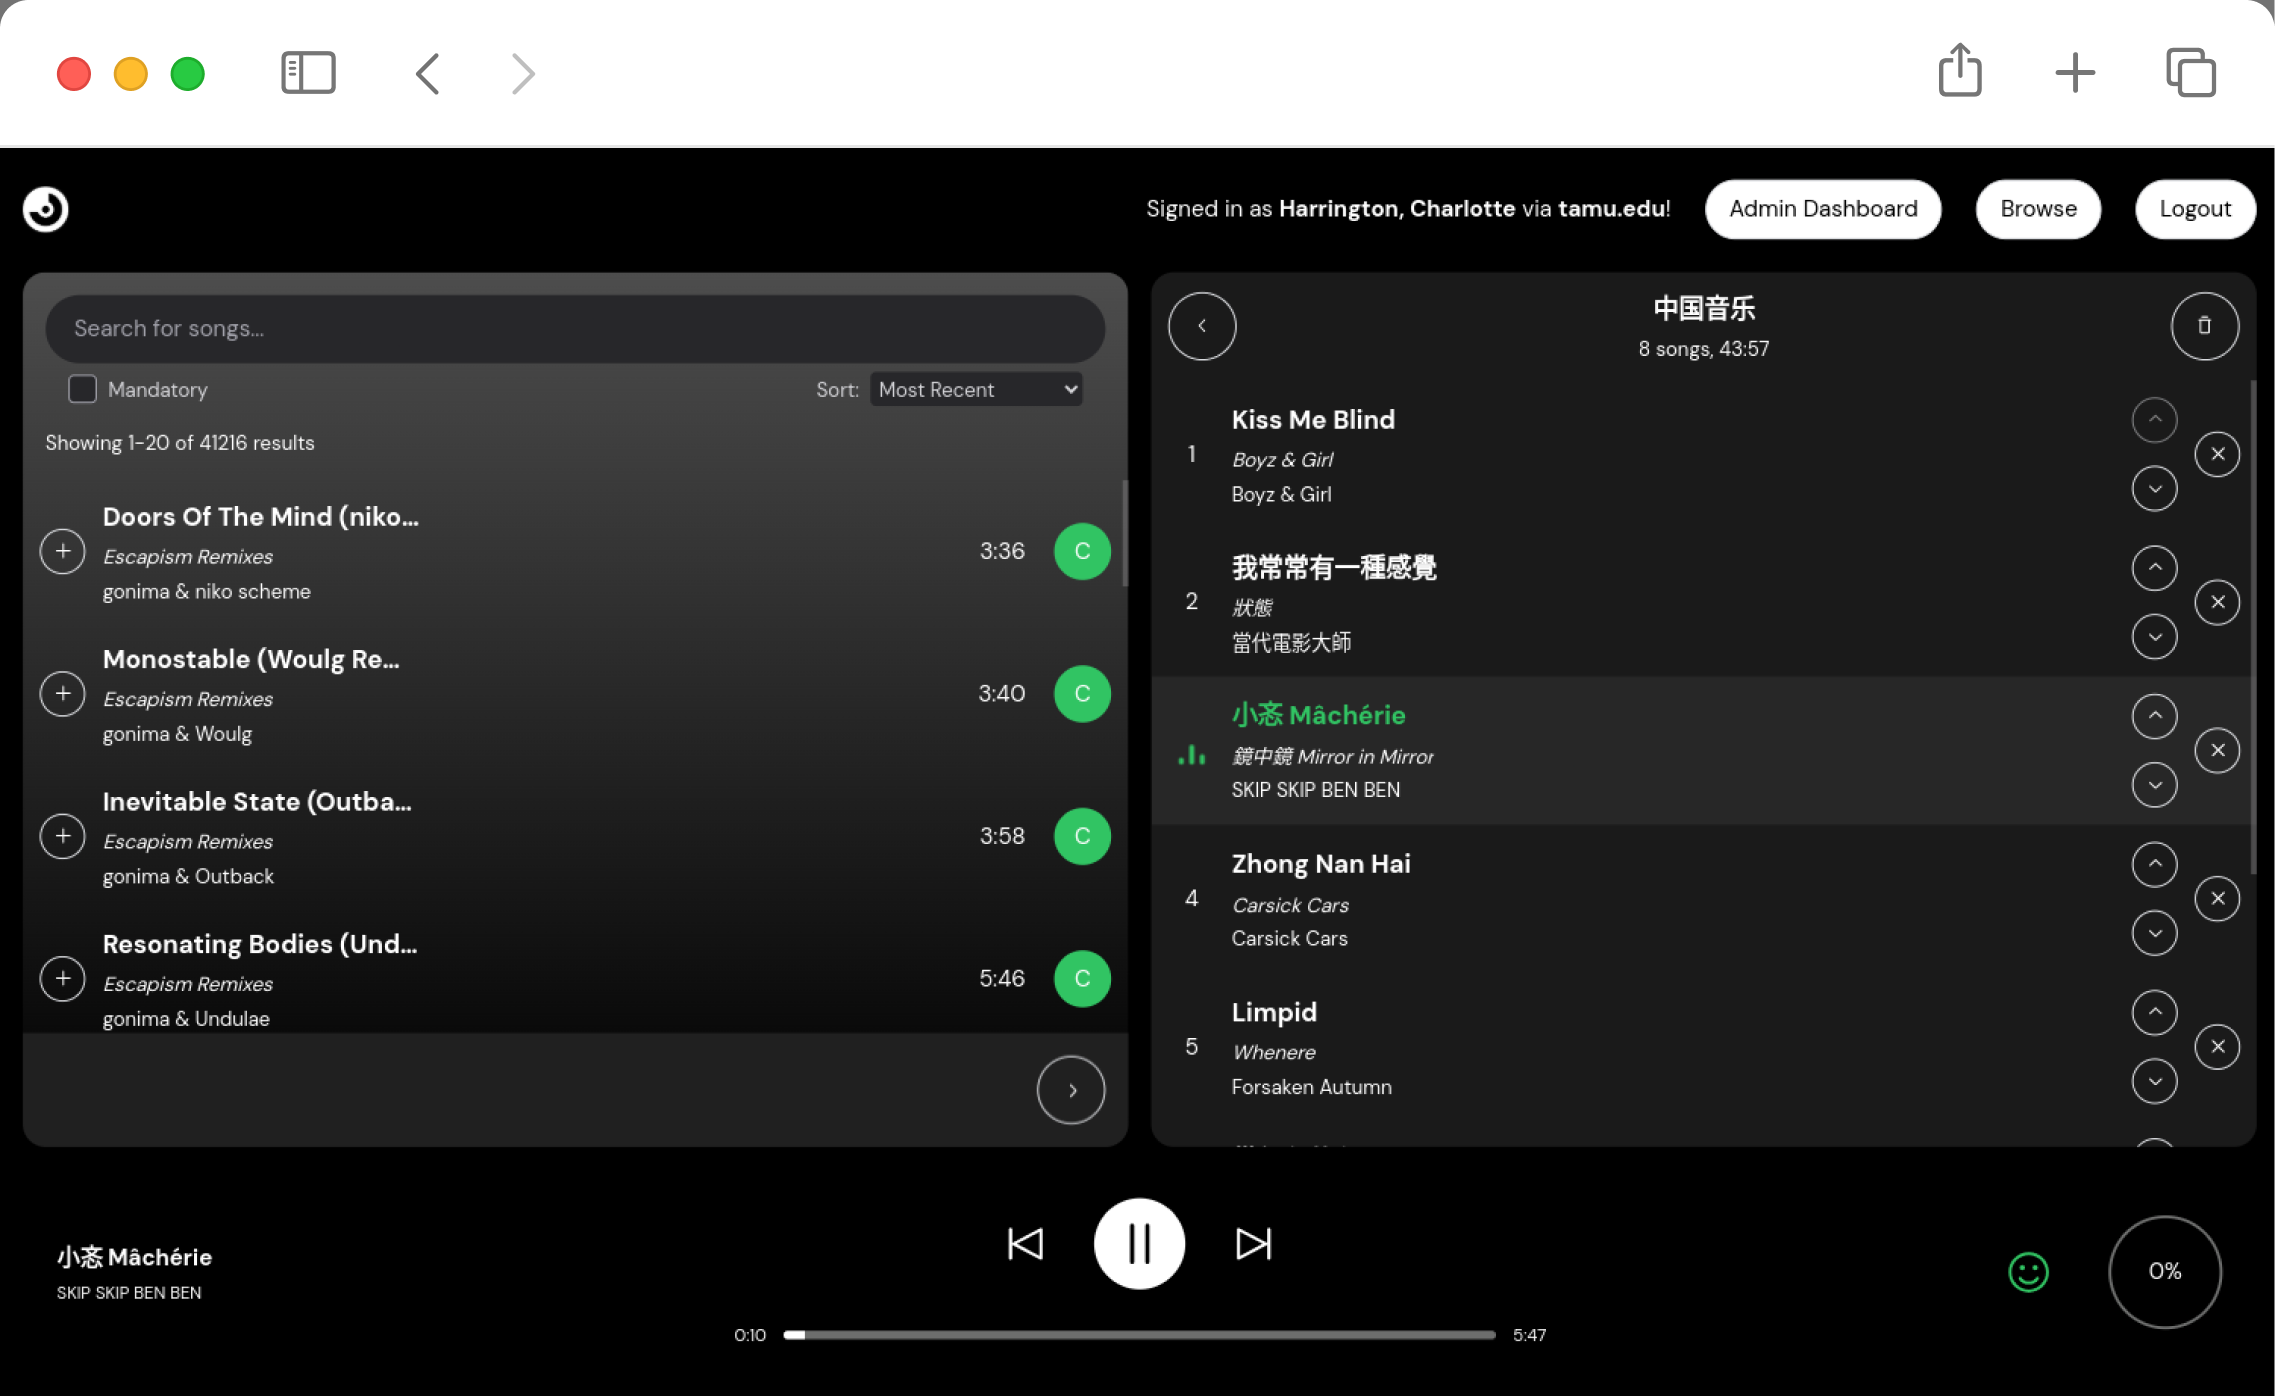Click the Admin Dashboard button
The image size is (2275, 1396).
coord(1823,208)
